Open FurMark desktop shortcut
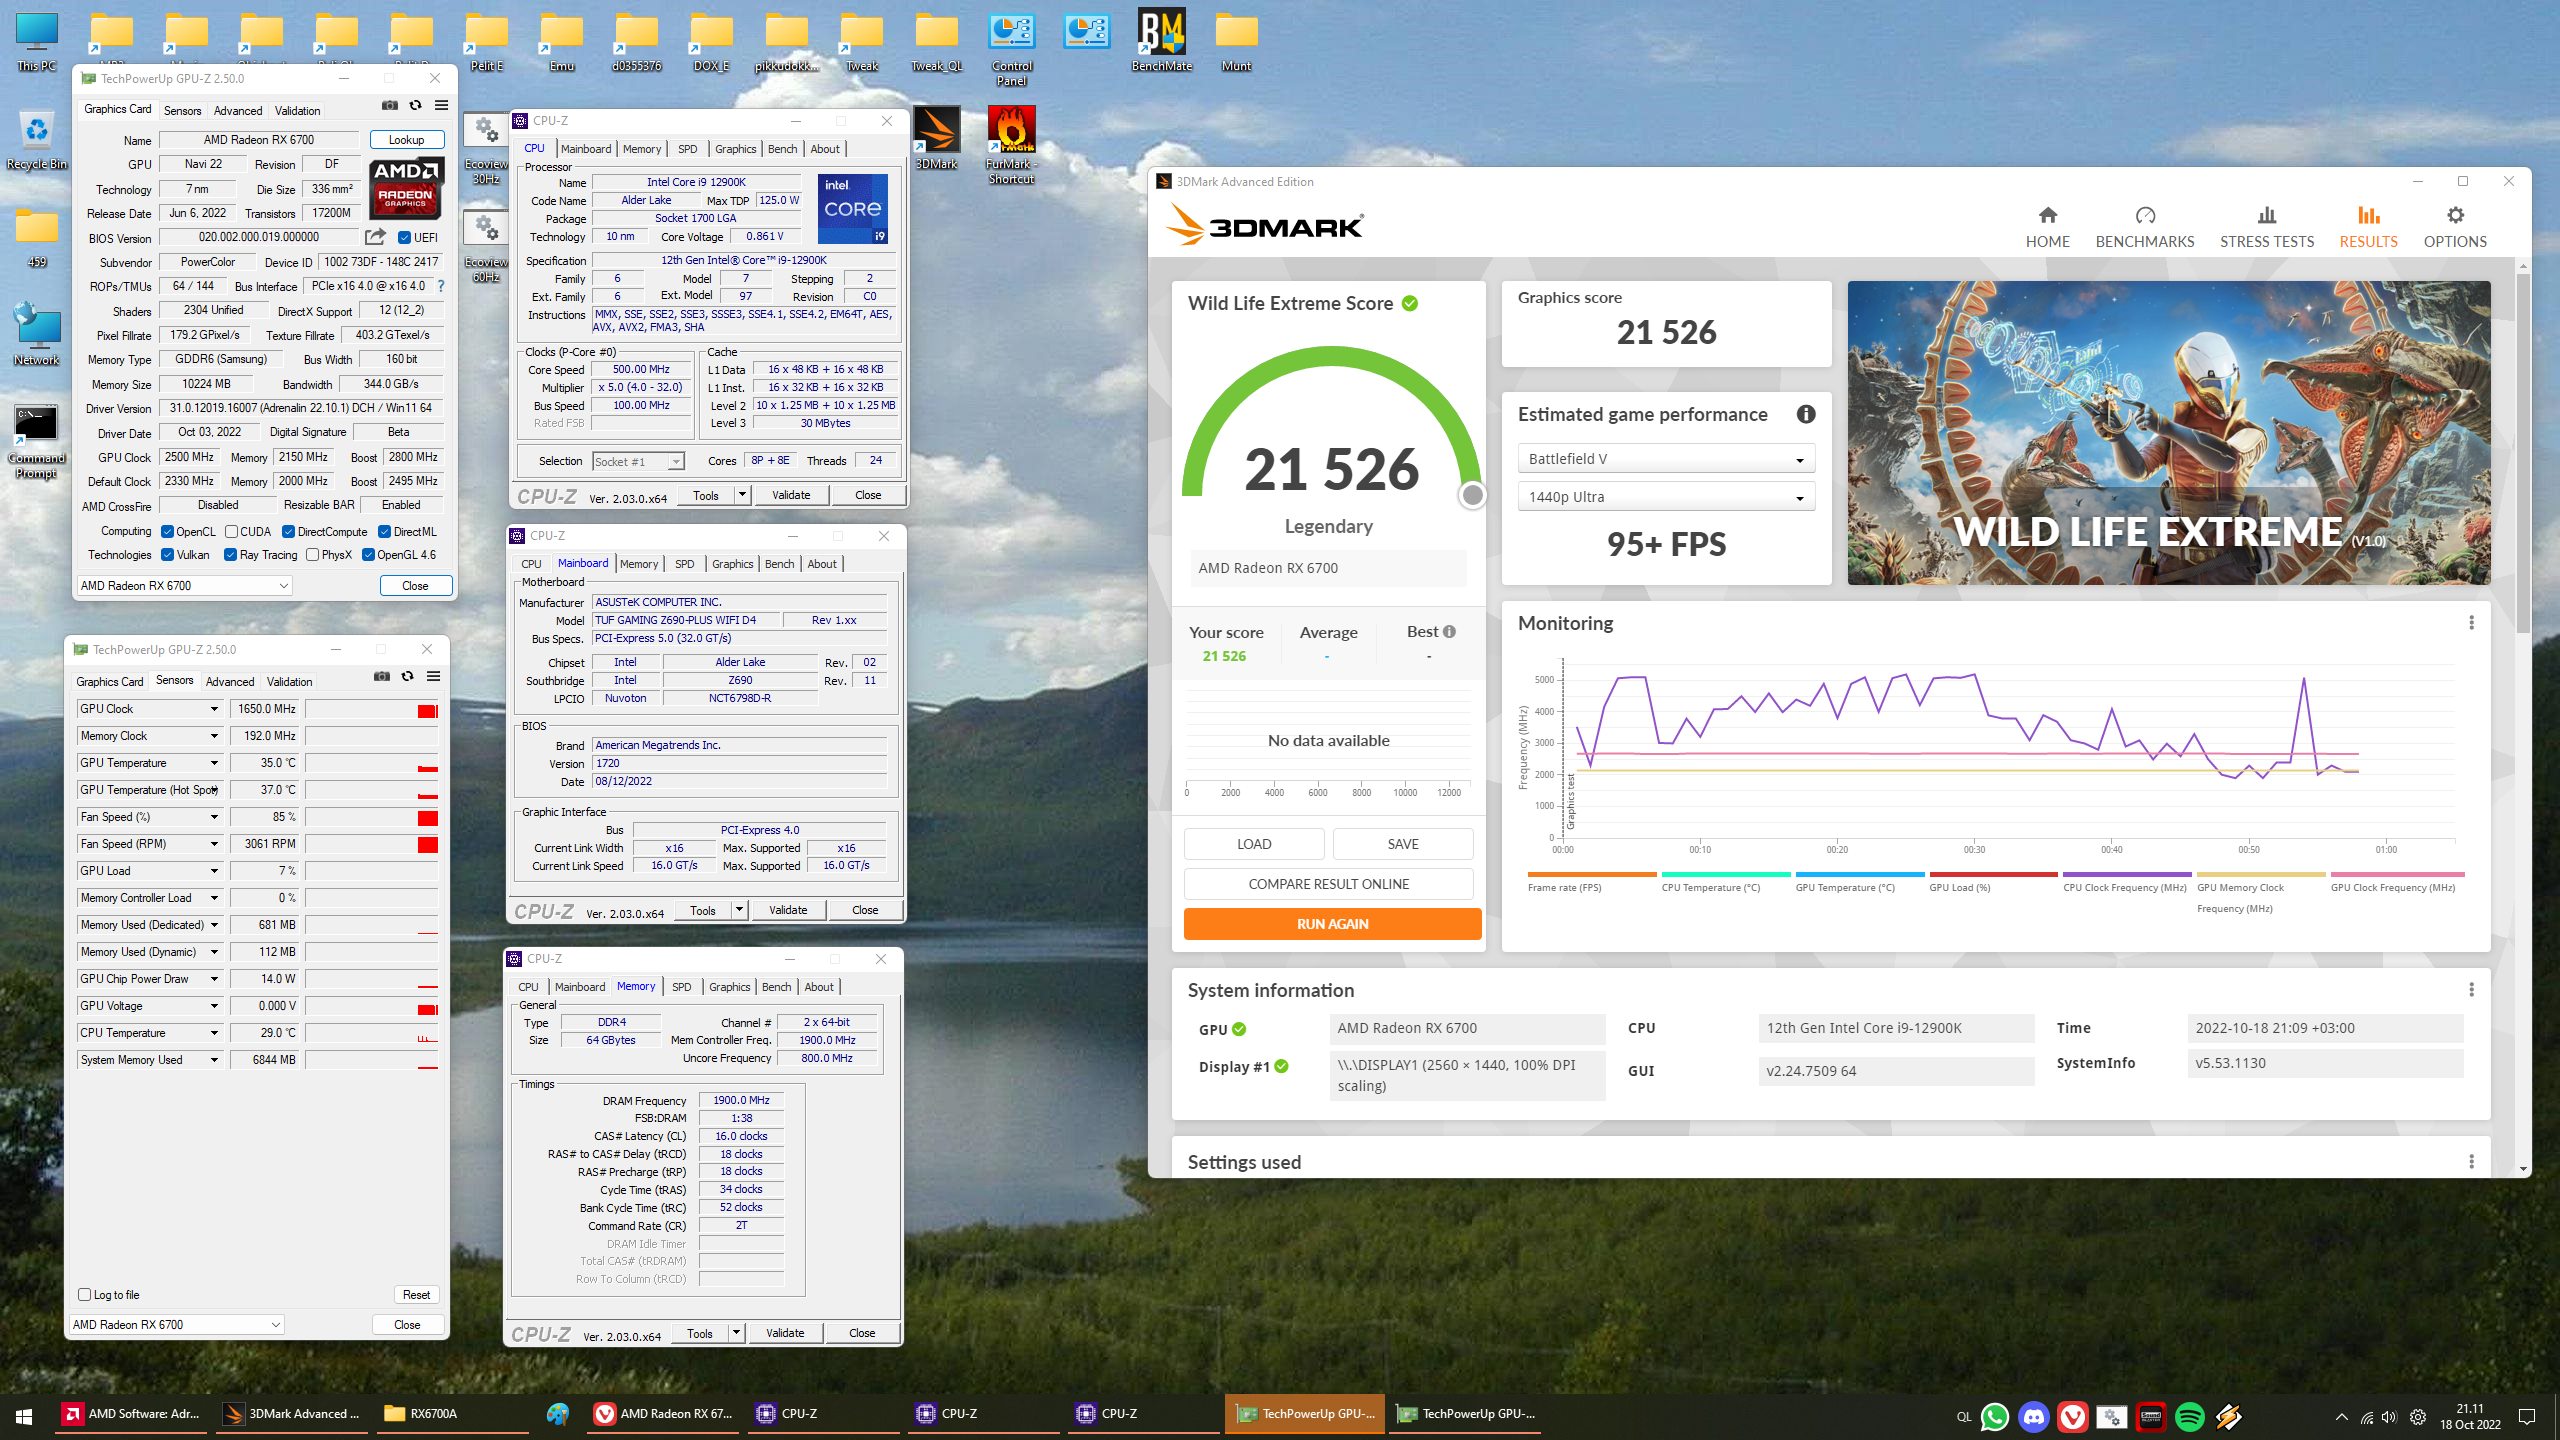Screen dimensions: 2560x1440 coord(1011,145)
